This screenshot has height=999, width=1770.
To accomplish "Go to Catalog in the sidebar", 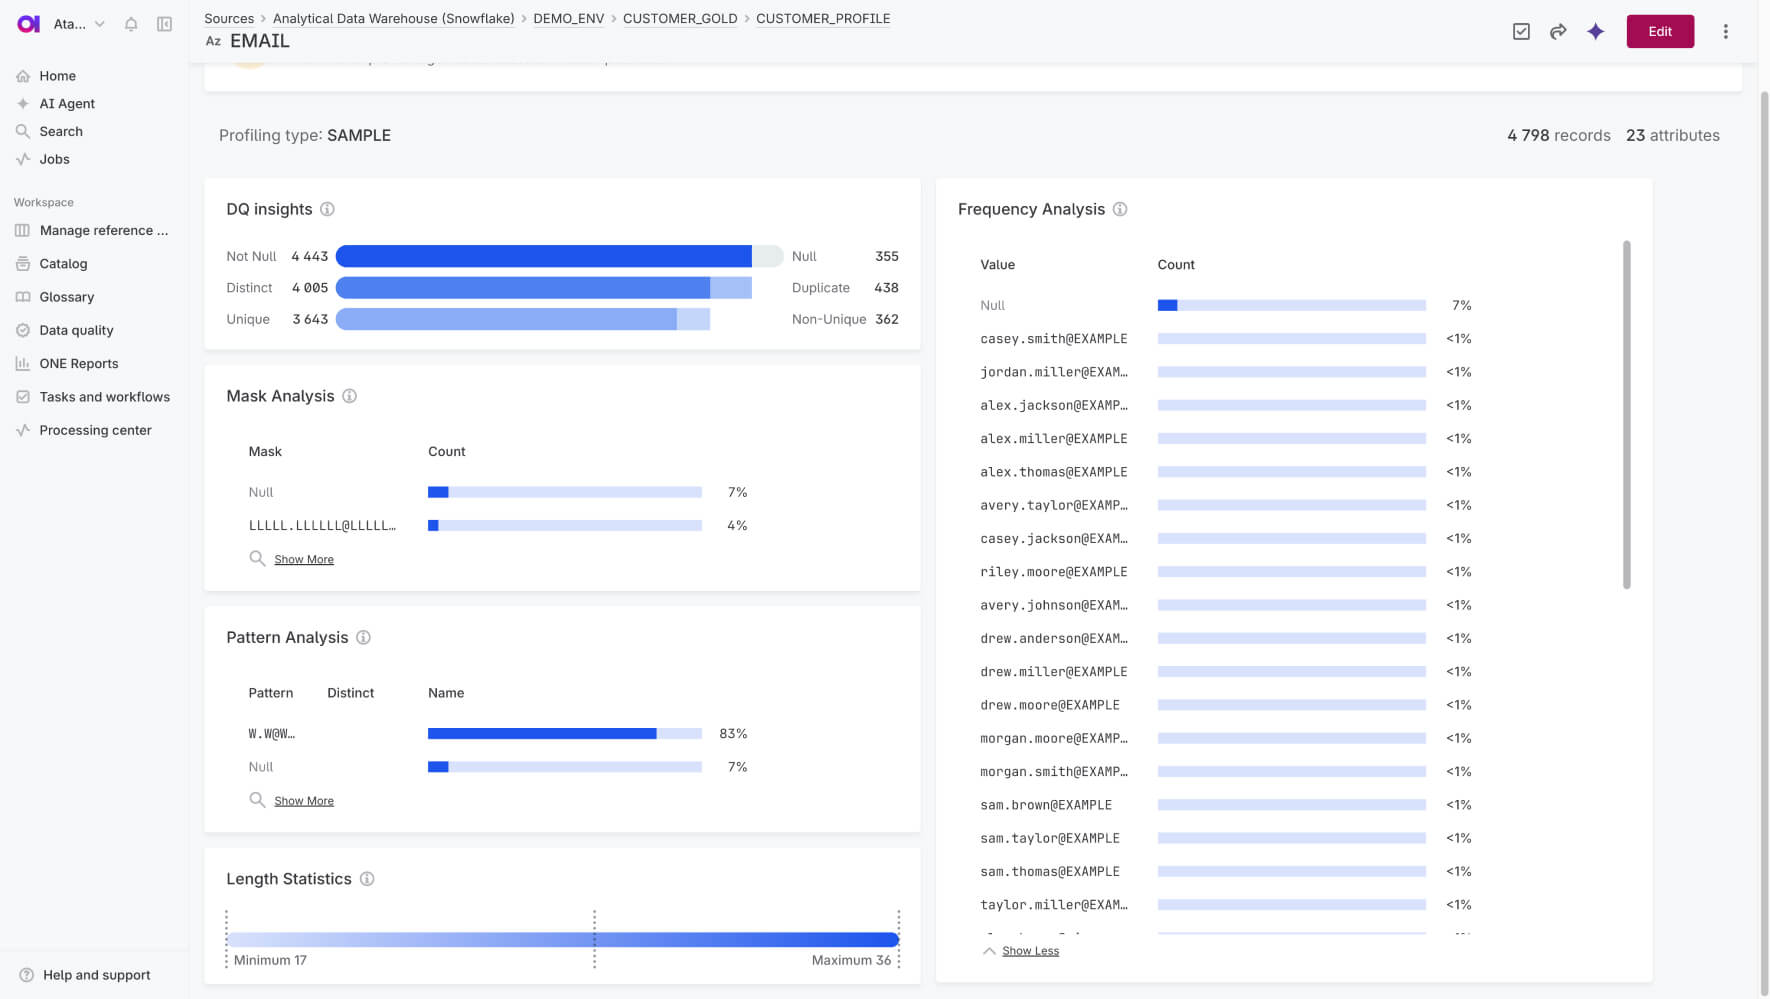I will (63, 264).
